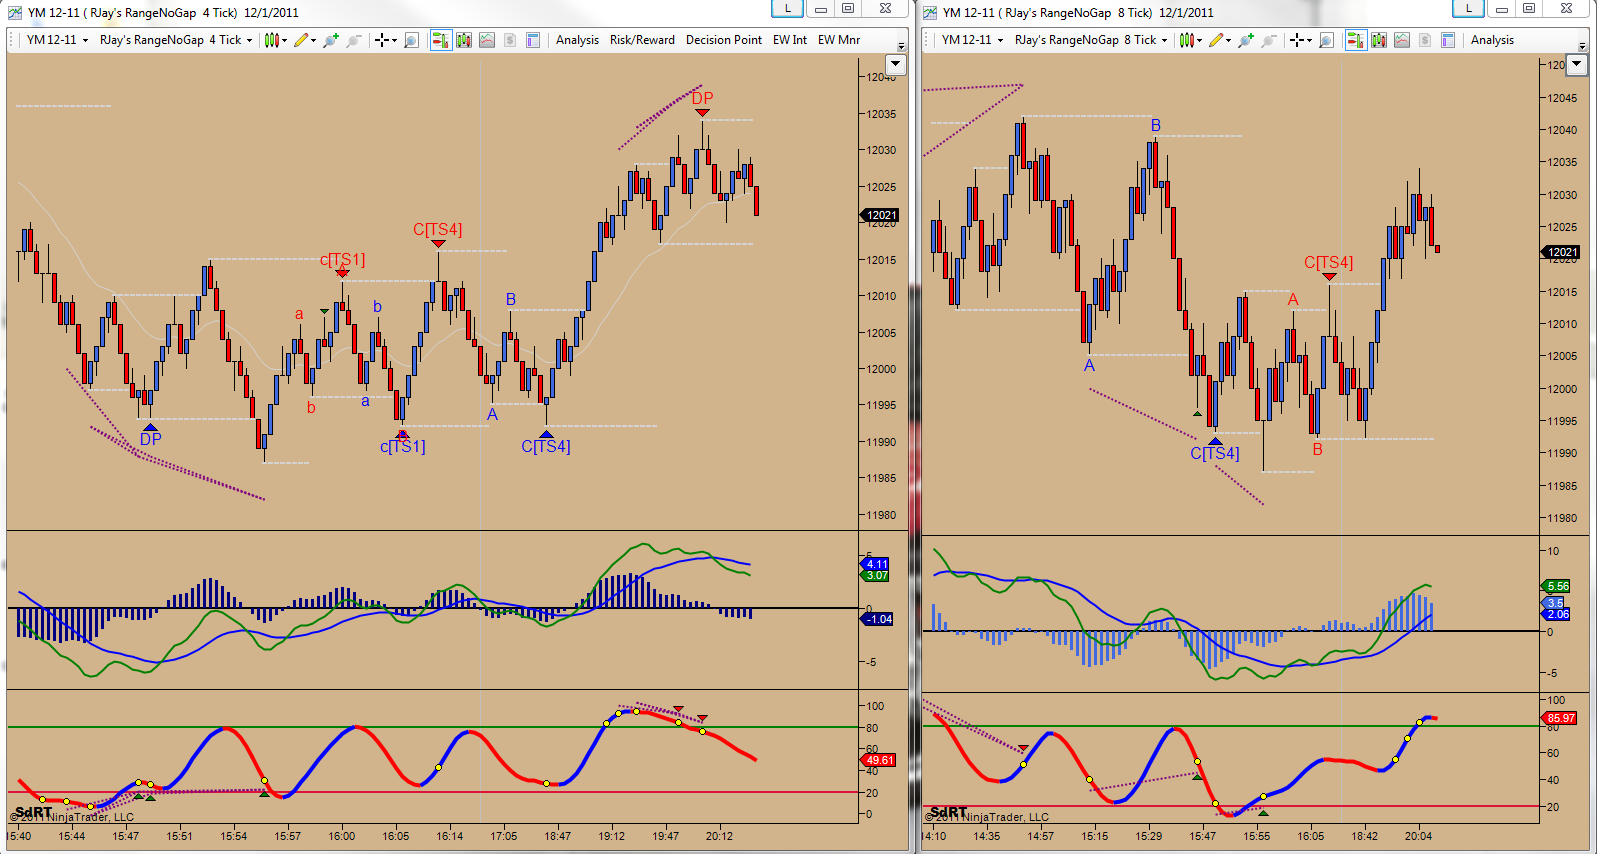This screenshot has height=854, width=1597.
Task: Click the 16:00 time axis label
Action: point(342,836)
